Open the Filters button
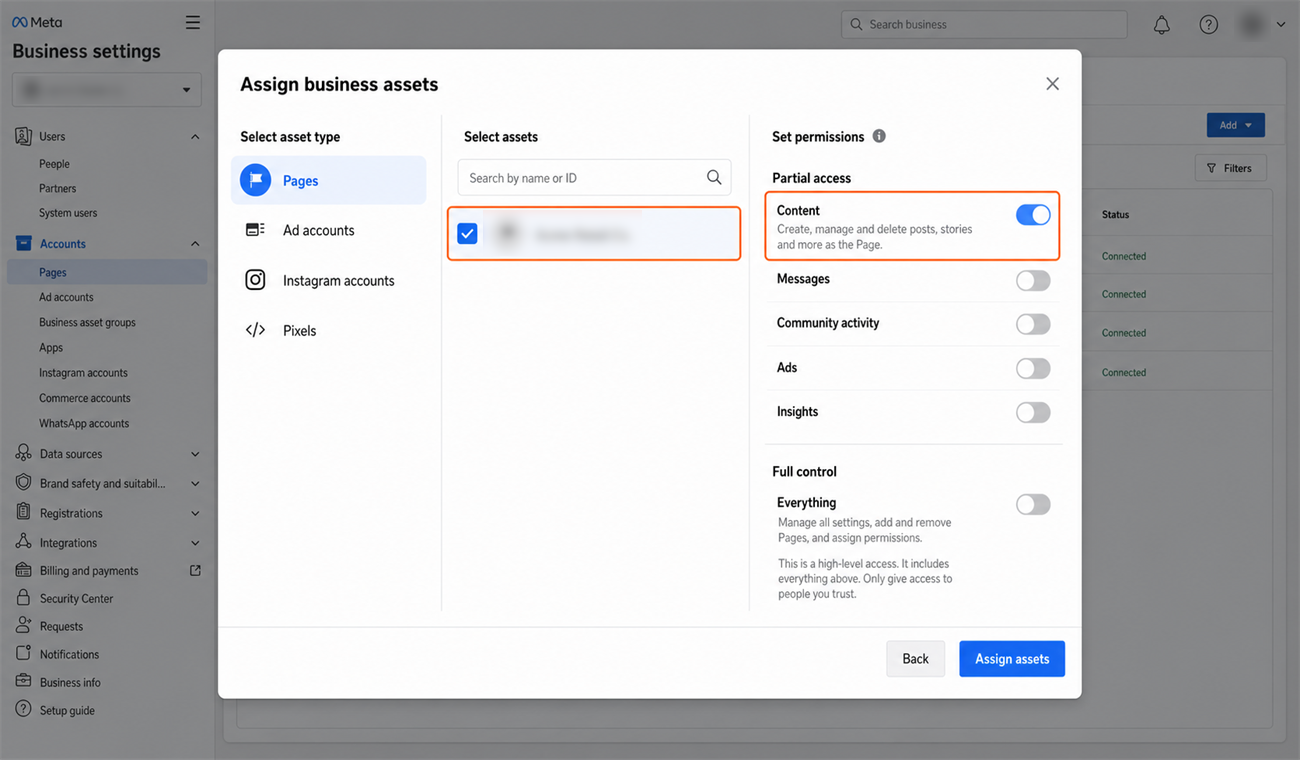Viewport: 1300px width, 760px height. pyautogui.click(x=1230, y=168)
